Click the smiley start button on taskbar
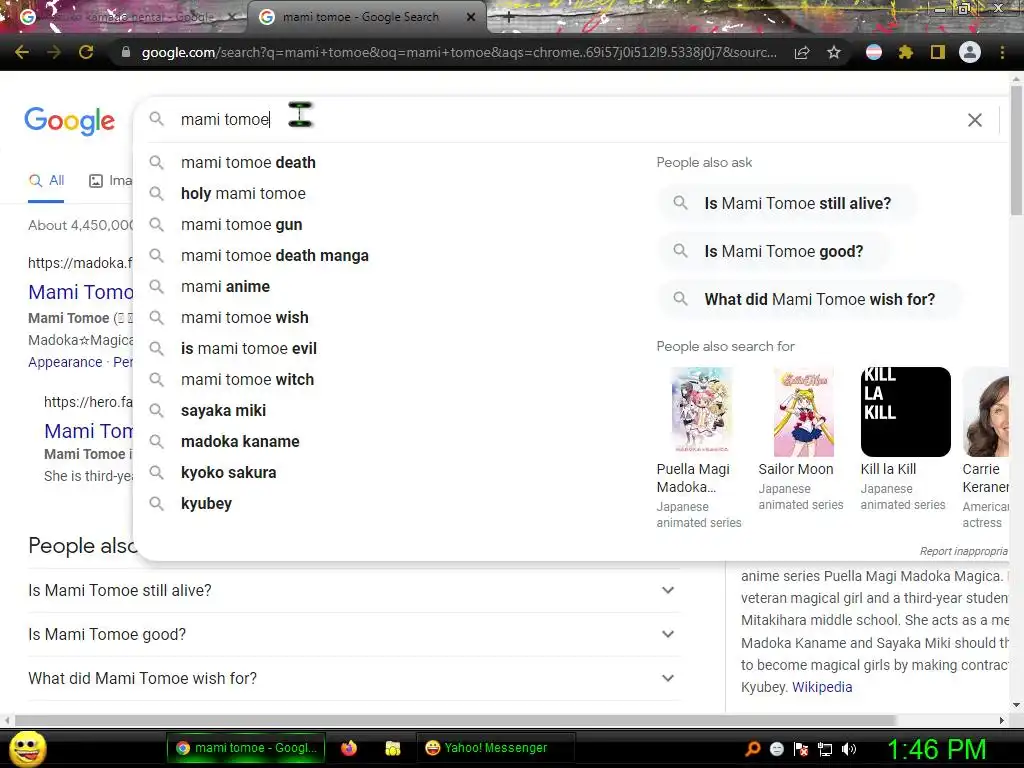This screenshot has width=1024, height=768. click(x=27, y=748)
